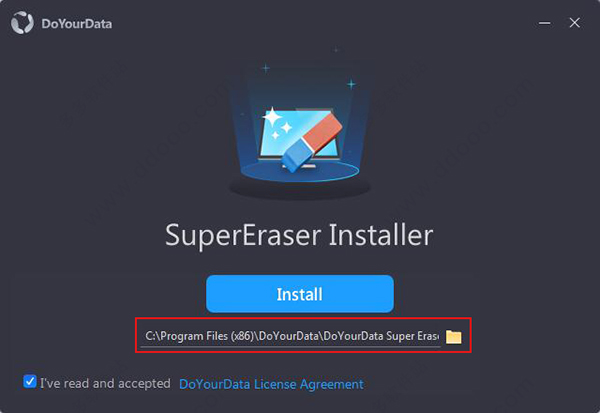This screenshot has height=413, width=600.
Task: Click the dark shadow beneath the illustration platform
Action: pyautogui.click(x=300, y=188)
